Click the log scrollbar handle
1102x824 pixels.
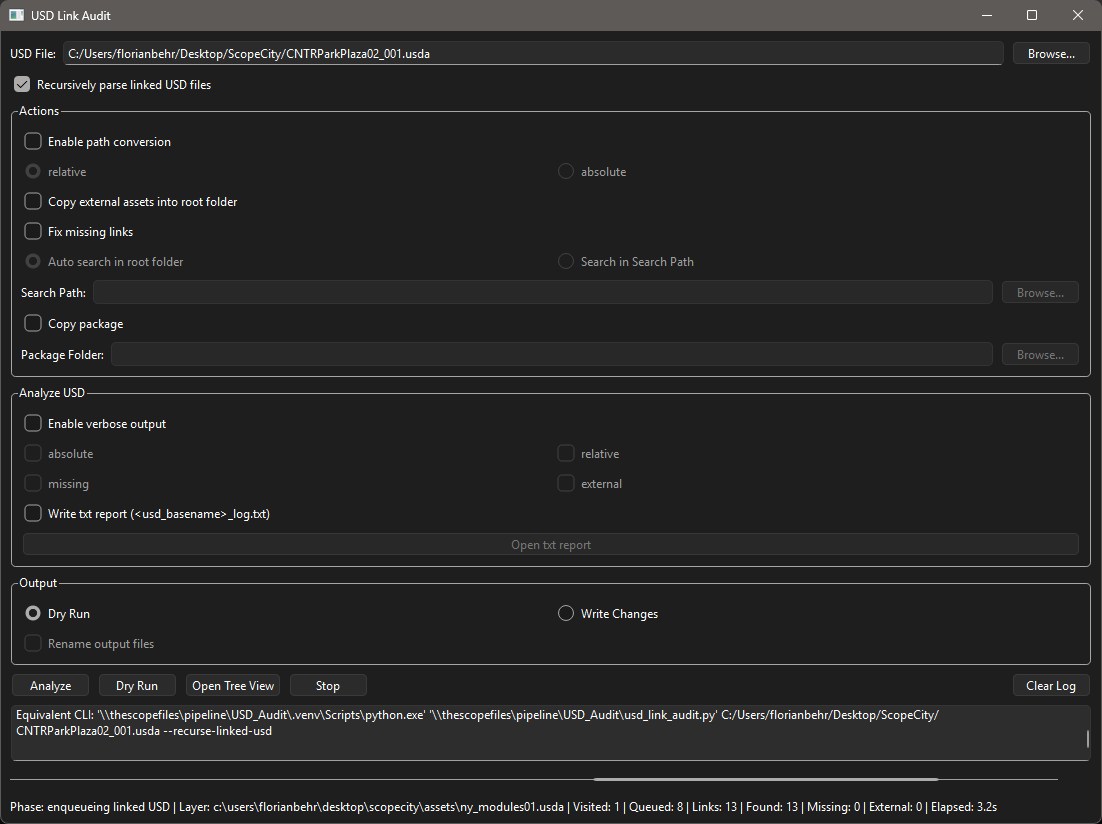pos(1087,738)
